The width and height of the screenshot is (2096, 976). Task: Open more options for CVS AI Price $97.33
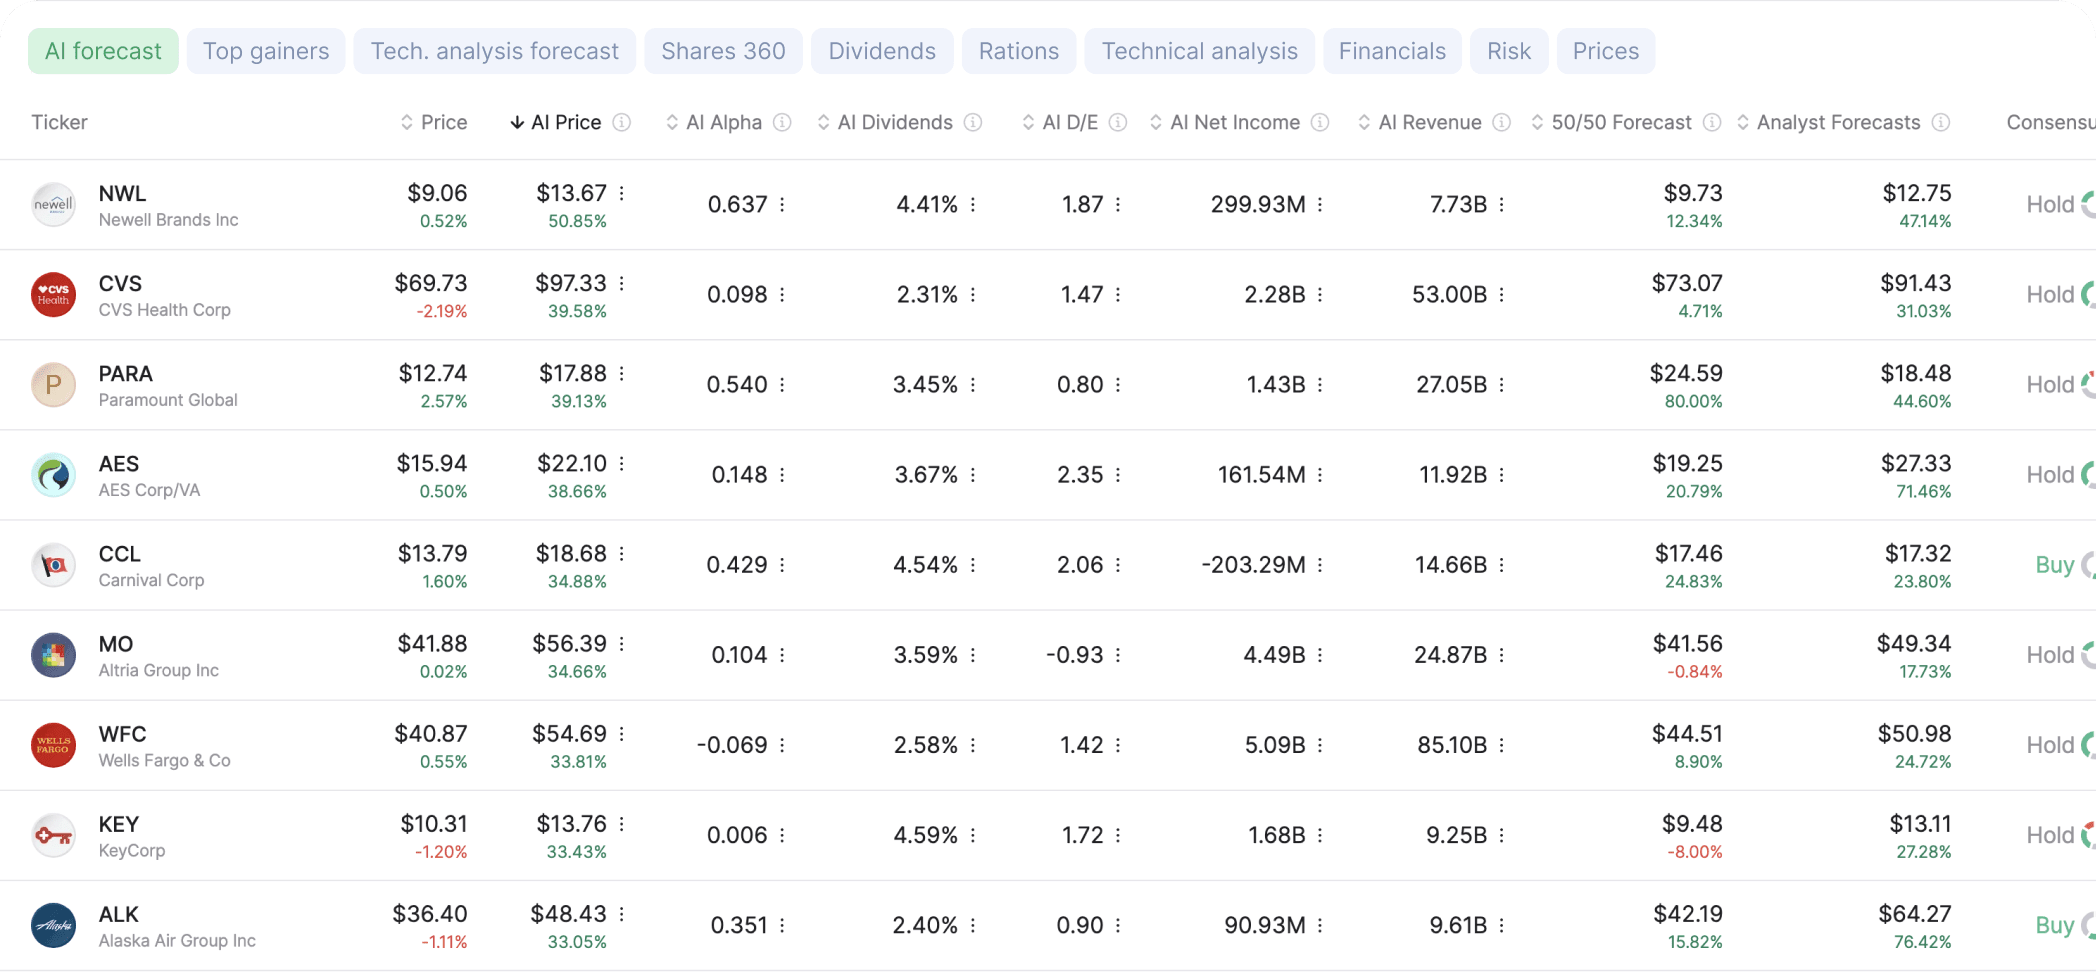(x=622, y=283)
